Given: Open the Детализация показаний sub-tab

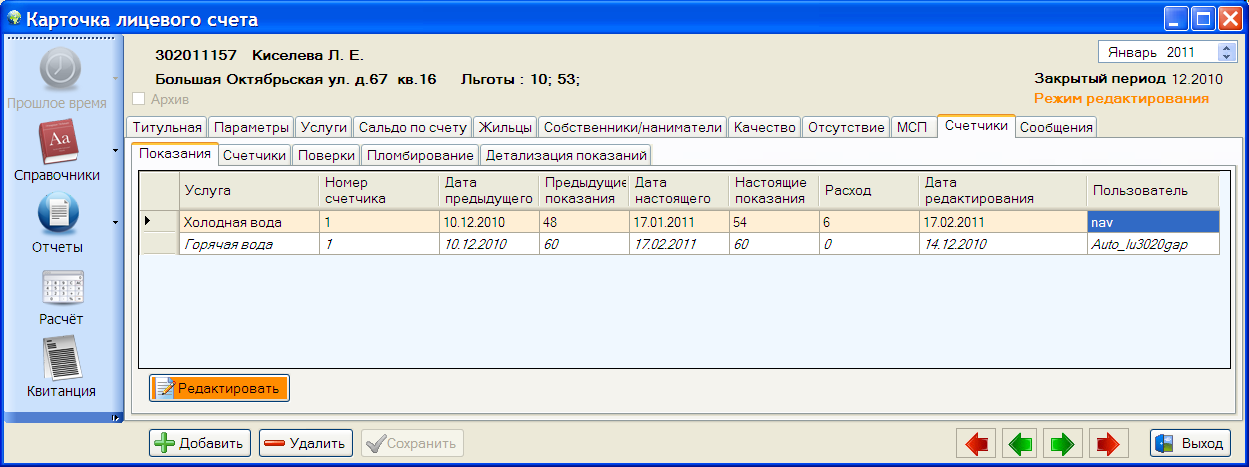Looking at the screenshot, I should click(x=566, y=155).
